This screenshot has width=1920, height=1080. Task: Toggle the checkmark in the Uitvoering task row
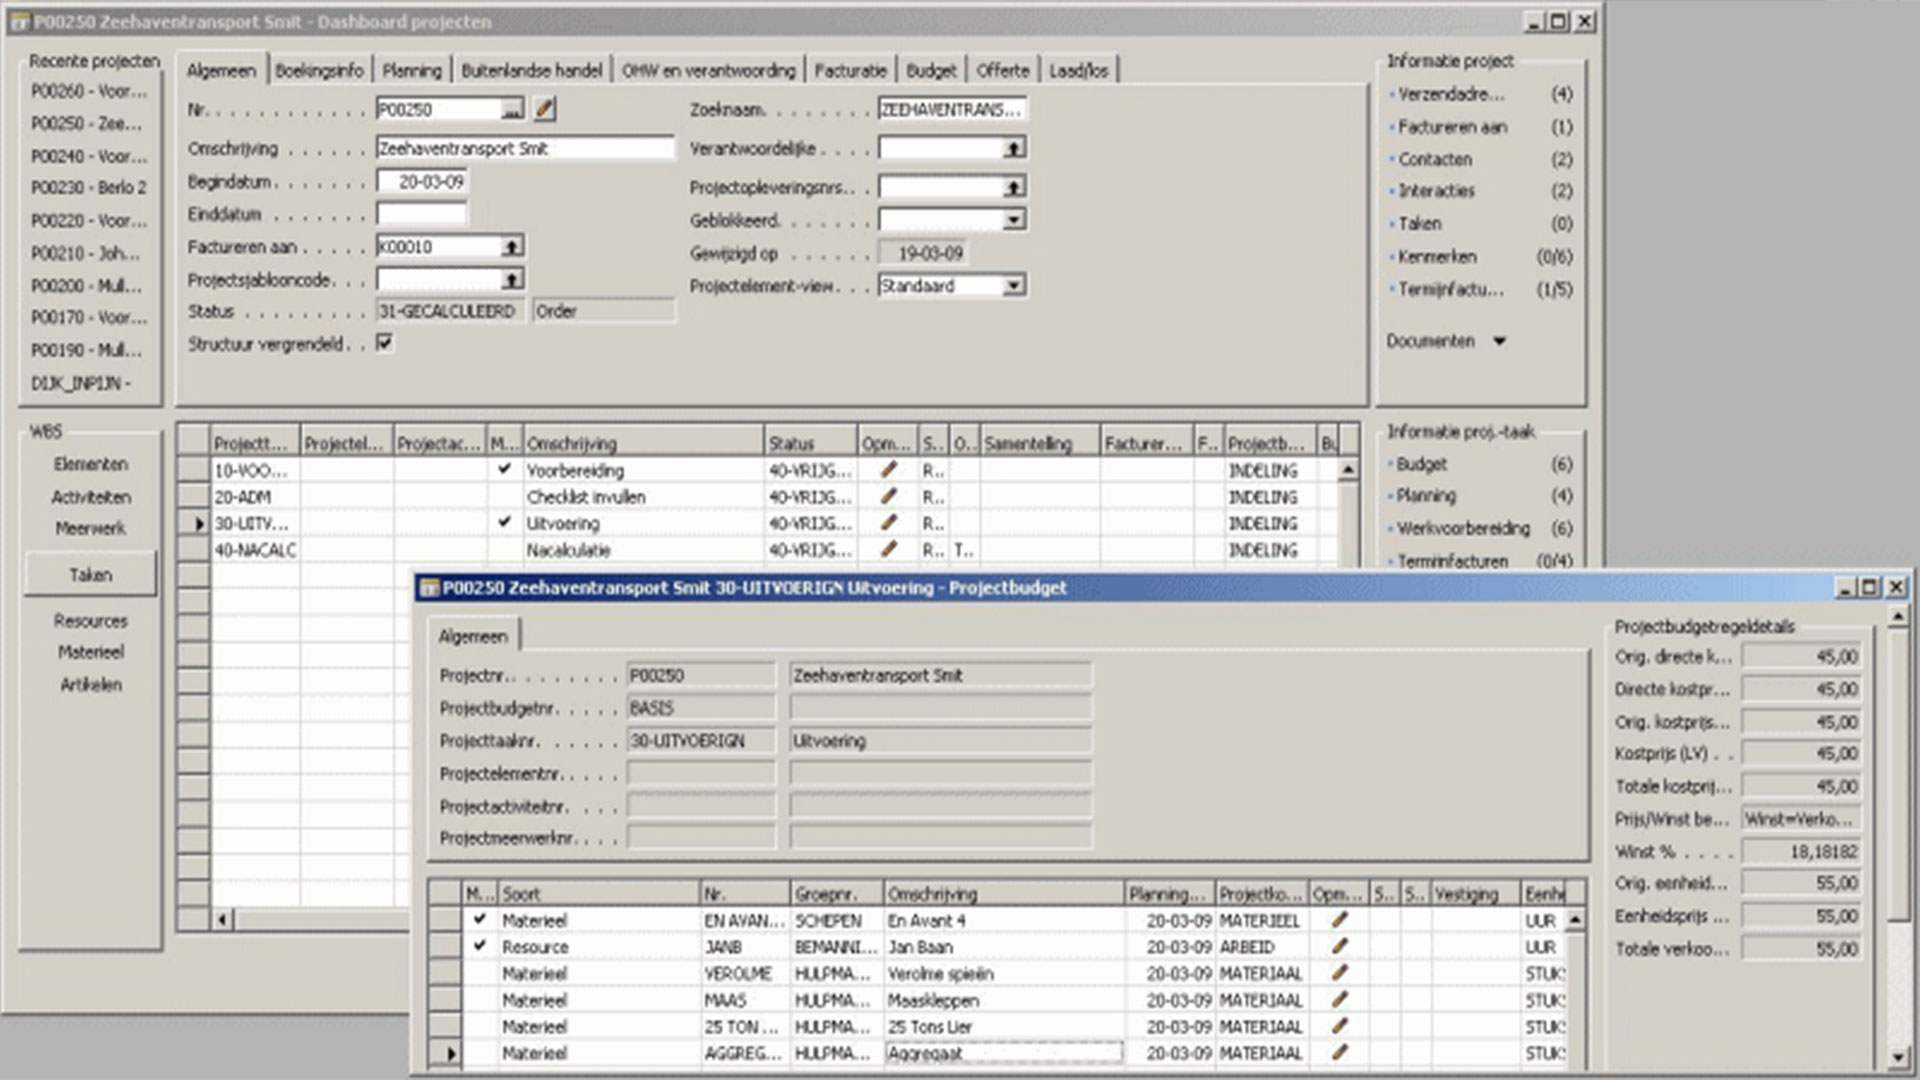pyautogui.click(x=504, y=522)
